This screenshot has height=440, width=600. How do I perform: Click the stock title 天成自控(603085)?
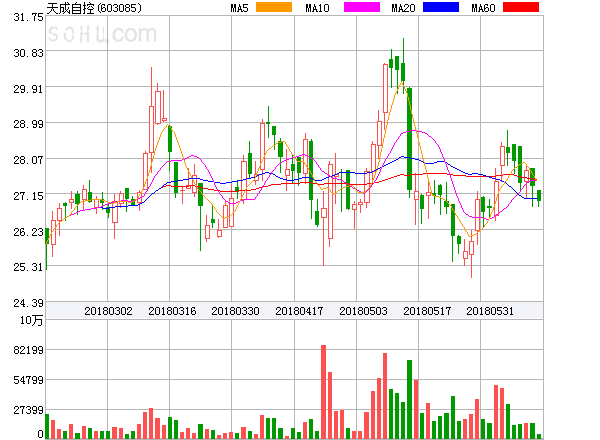[x=94, y=8]
